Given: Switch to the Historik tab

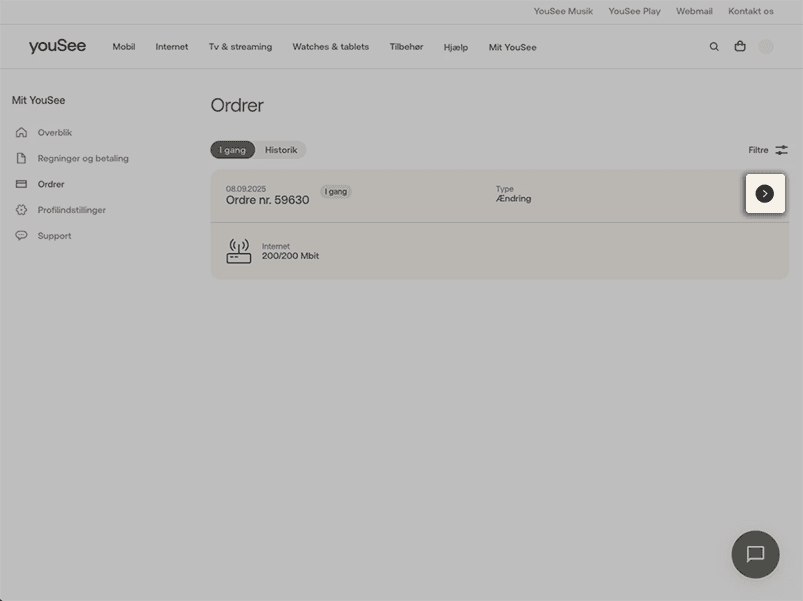Looking at the screenshot, I should [x=281, y=150].
